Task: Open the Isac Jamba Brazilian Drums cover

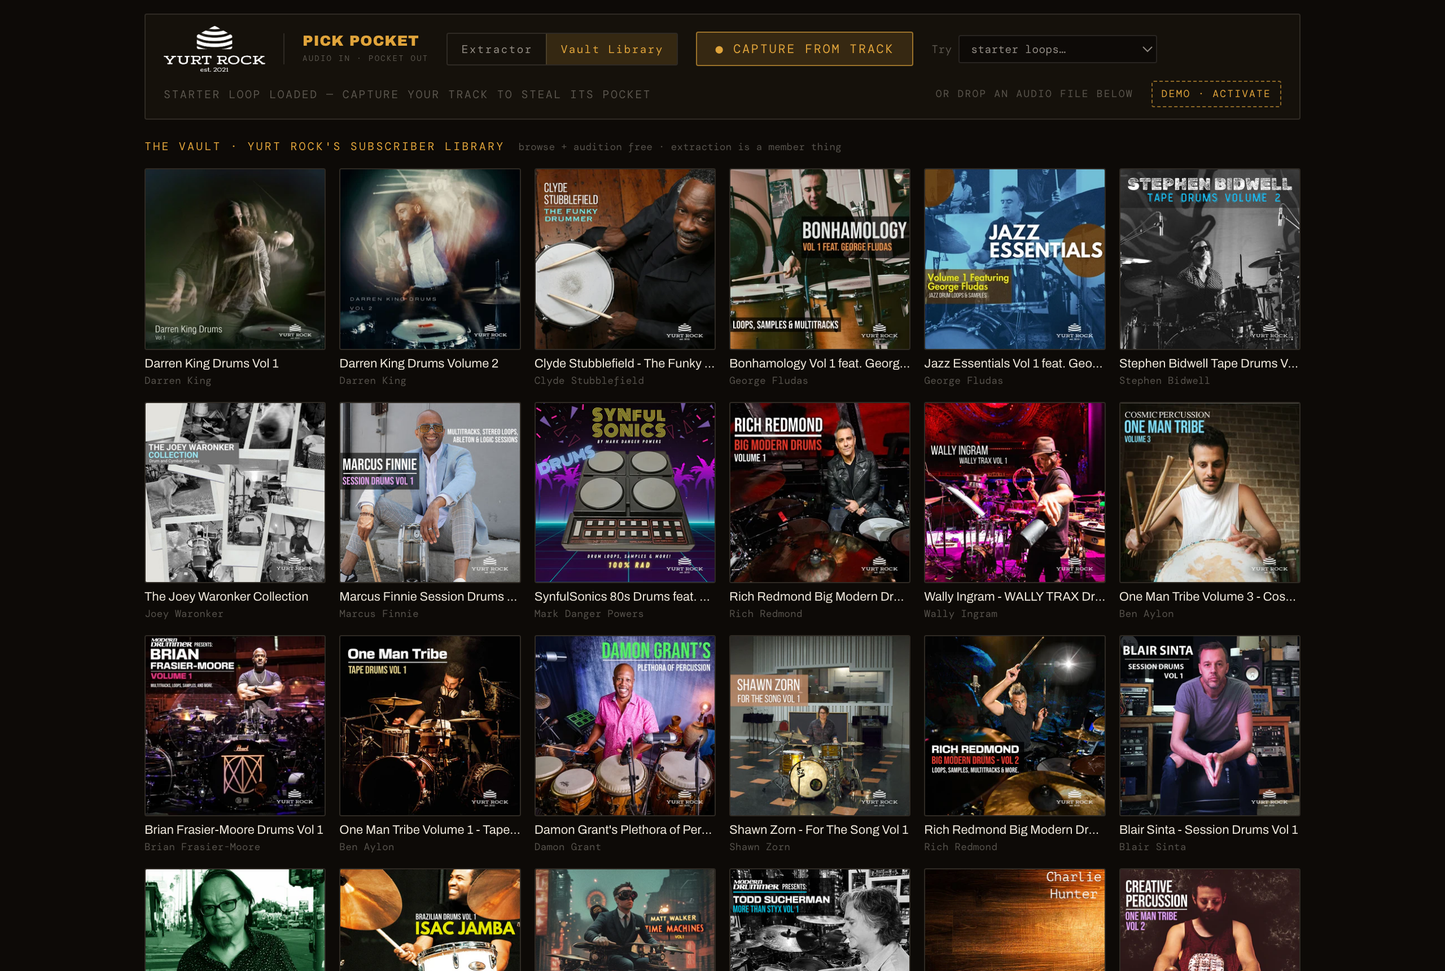Action: pos(430,920)
